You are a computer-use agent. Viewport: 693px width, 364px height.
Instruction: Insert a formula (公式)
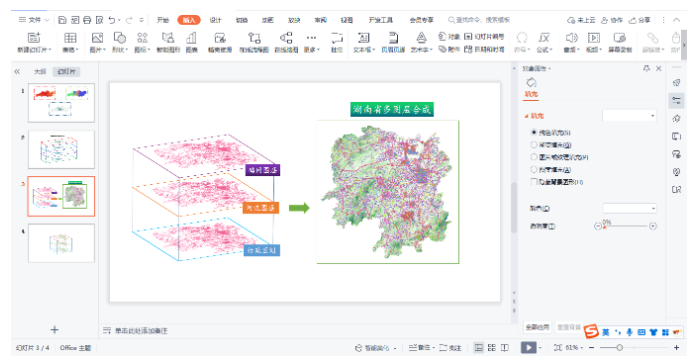544,42
